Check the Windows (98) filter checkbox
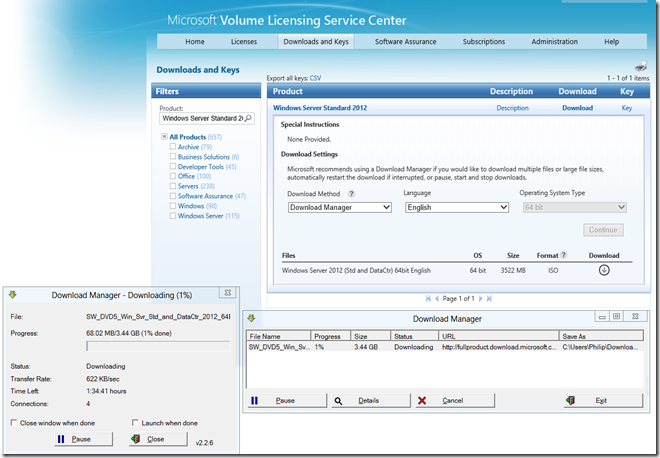660x458 pixels. [x=173, y=205]
